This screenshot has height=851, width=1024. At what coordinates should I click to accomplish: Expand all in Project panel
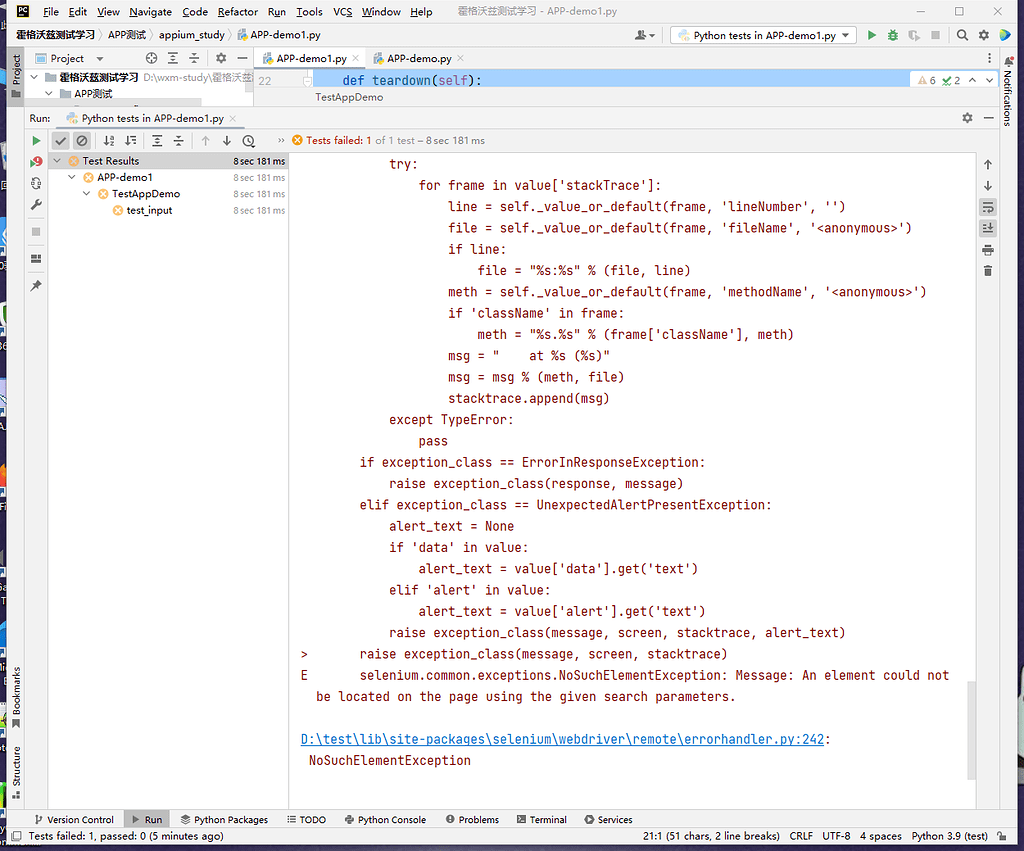pos(172,58)
